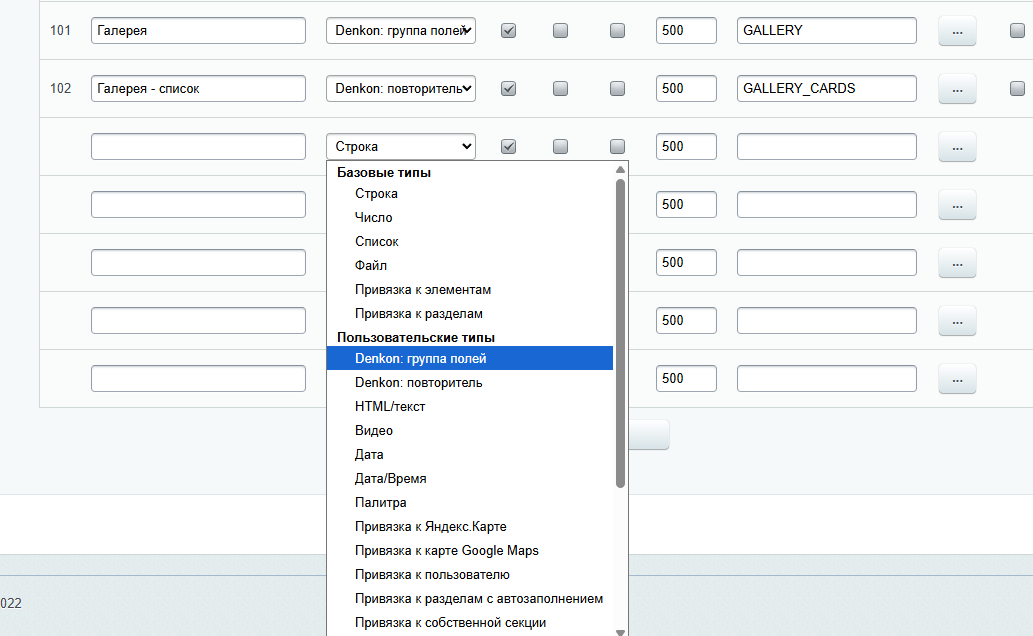
Task: Select 'Привязка к разделам' option
Action: coord(470,314)
